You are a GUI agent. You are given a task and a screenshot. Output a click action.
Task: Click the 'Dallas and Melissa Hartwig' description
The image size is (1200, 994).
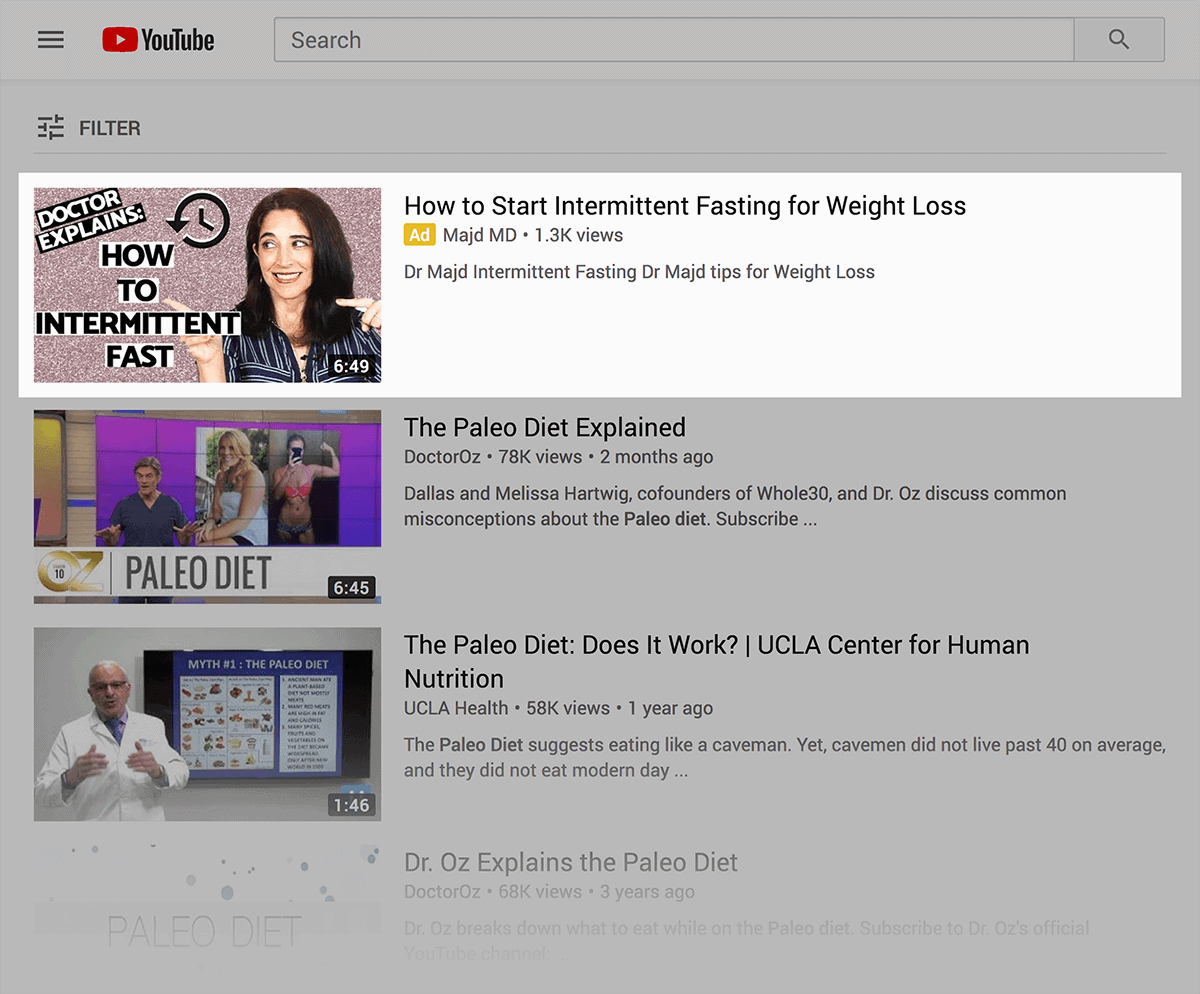coord(735,506)
